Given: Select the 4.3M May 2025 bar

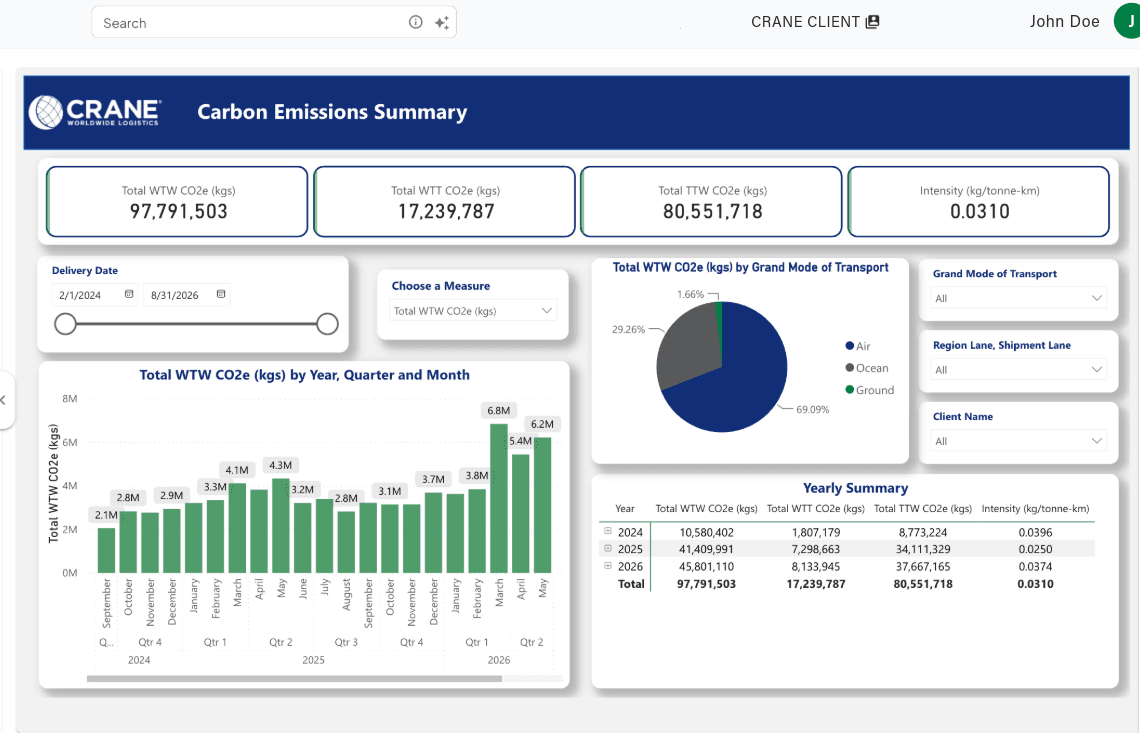Looking at the screenshot, I should (281, 525).
